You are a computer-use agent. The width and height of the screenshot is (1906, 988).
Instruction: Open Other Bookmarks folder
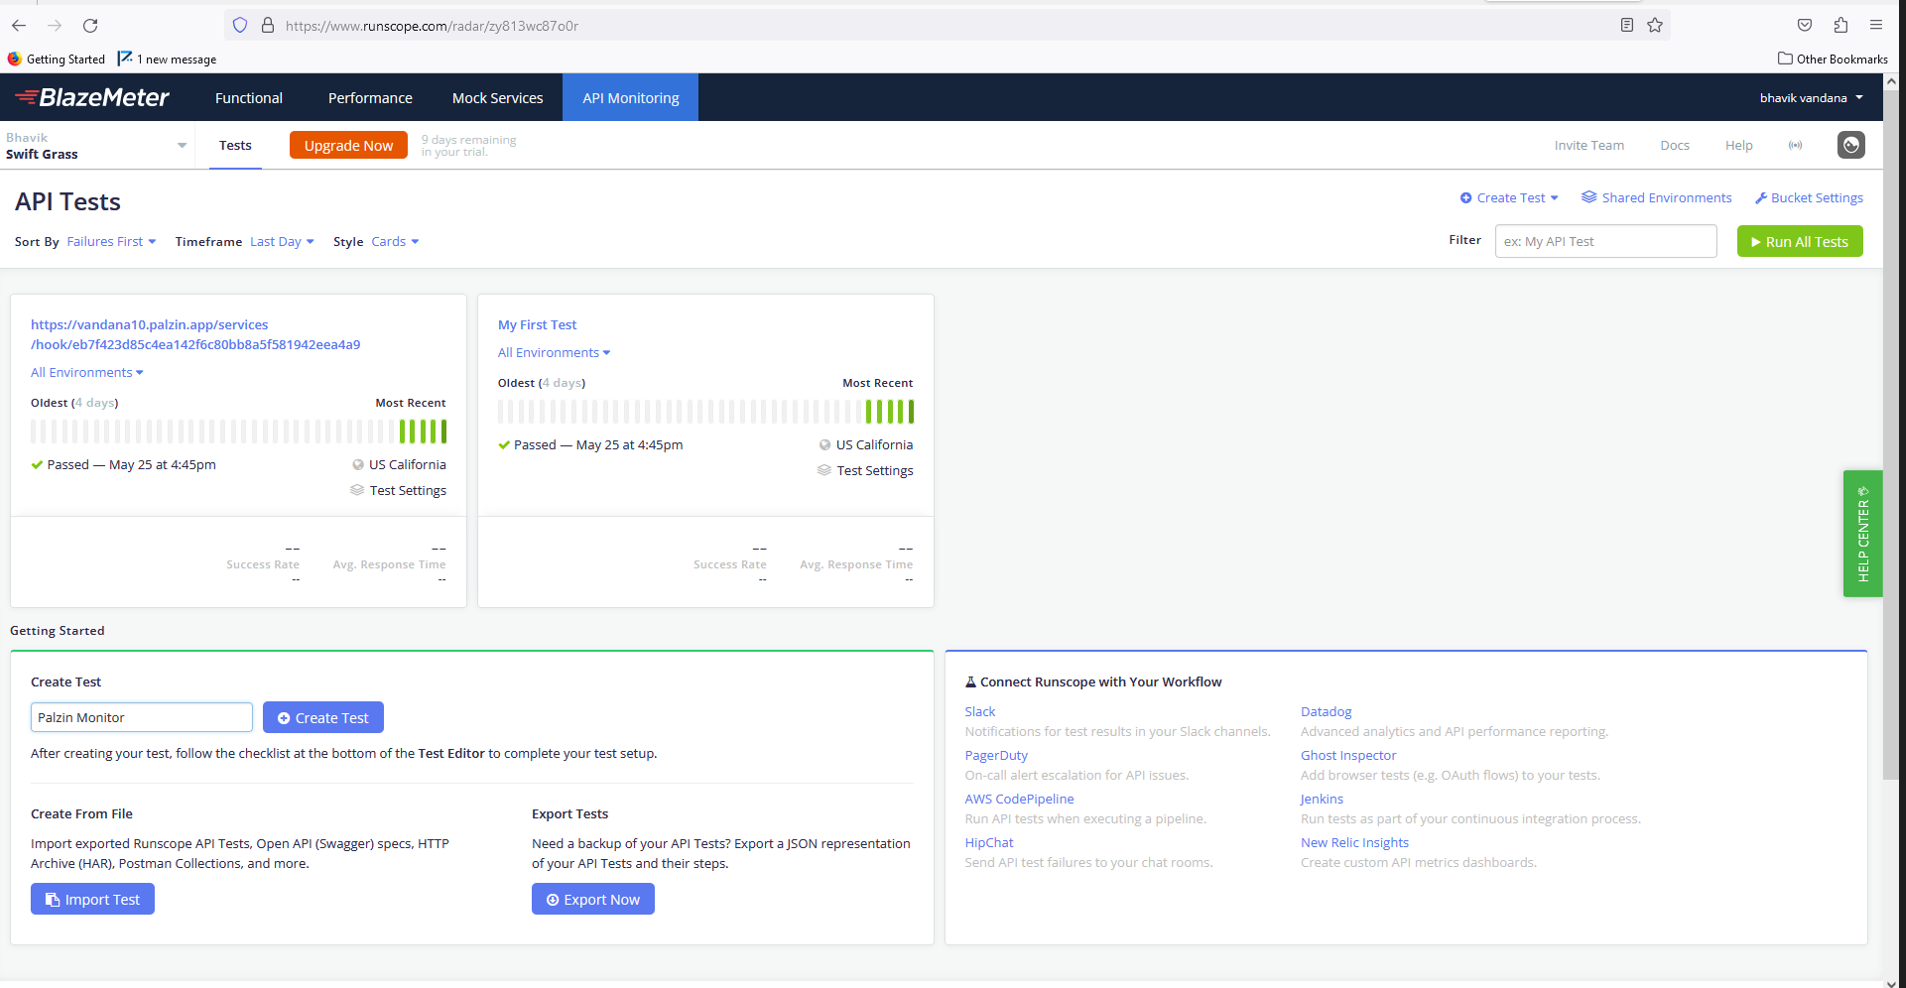[x=1832, y=59]
